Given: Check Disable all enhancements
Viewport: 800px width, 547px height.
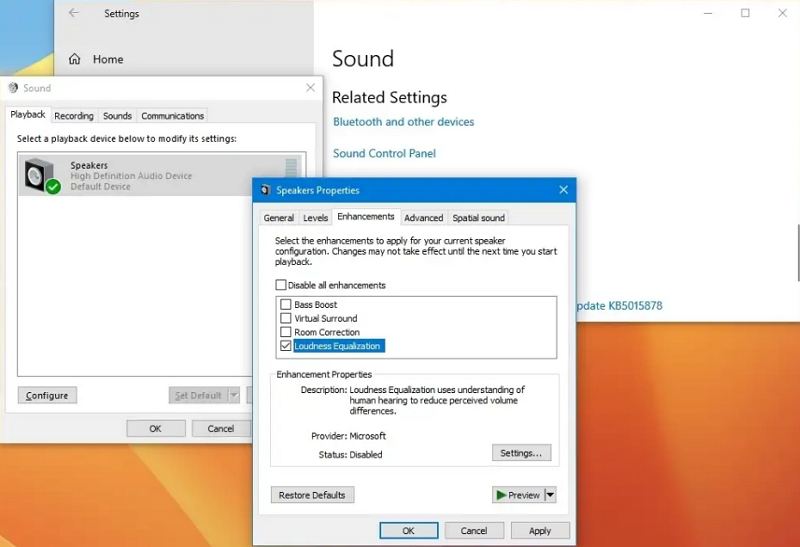Looking at the screenshot, I should click(x=281, y=285).
